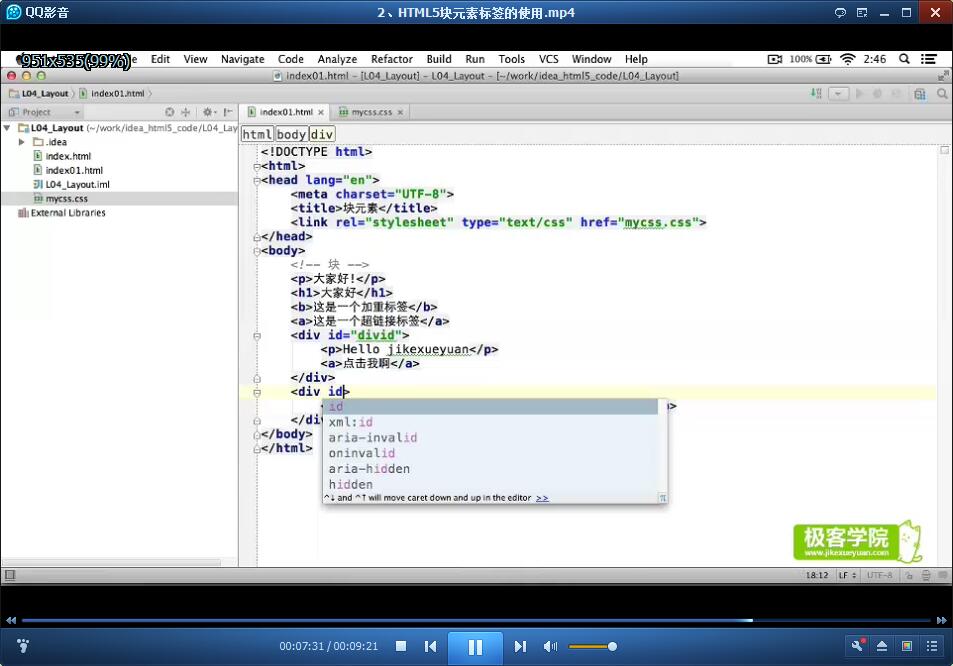Viewport: 953px width, 666px height.
Task: Mute the player volume speaker icon
Action: [550, 646]
